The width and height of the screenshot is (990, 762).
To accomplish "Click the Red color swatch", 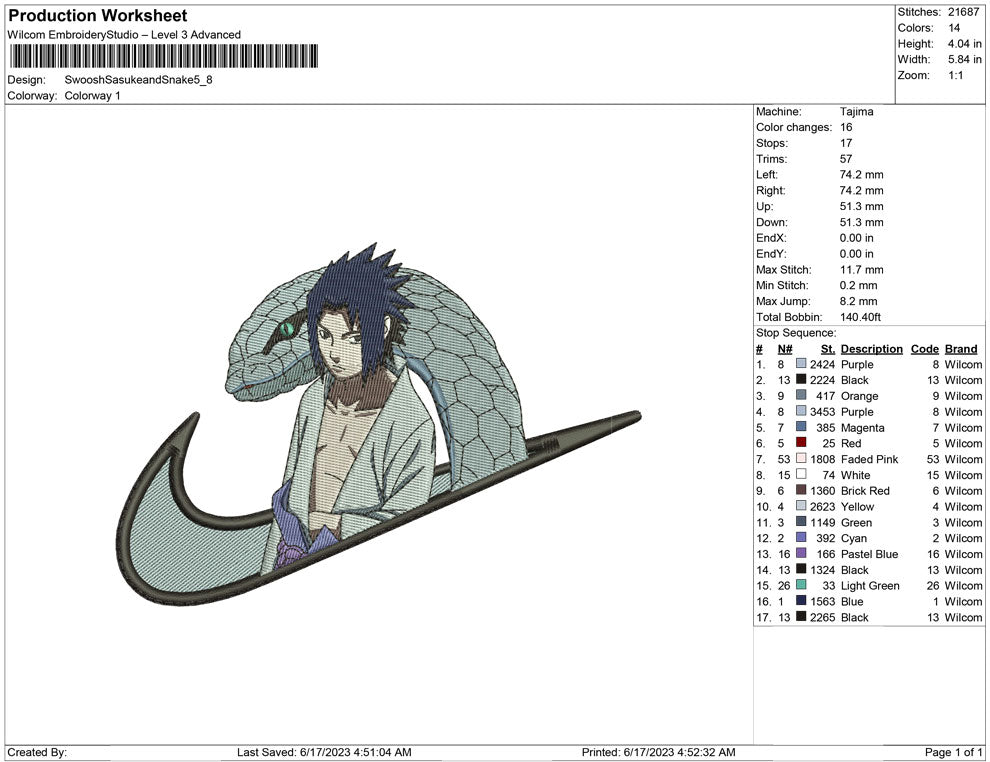I will point(801,443).
